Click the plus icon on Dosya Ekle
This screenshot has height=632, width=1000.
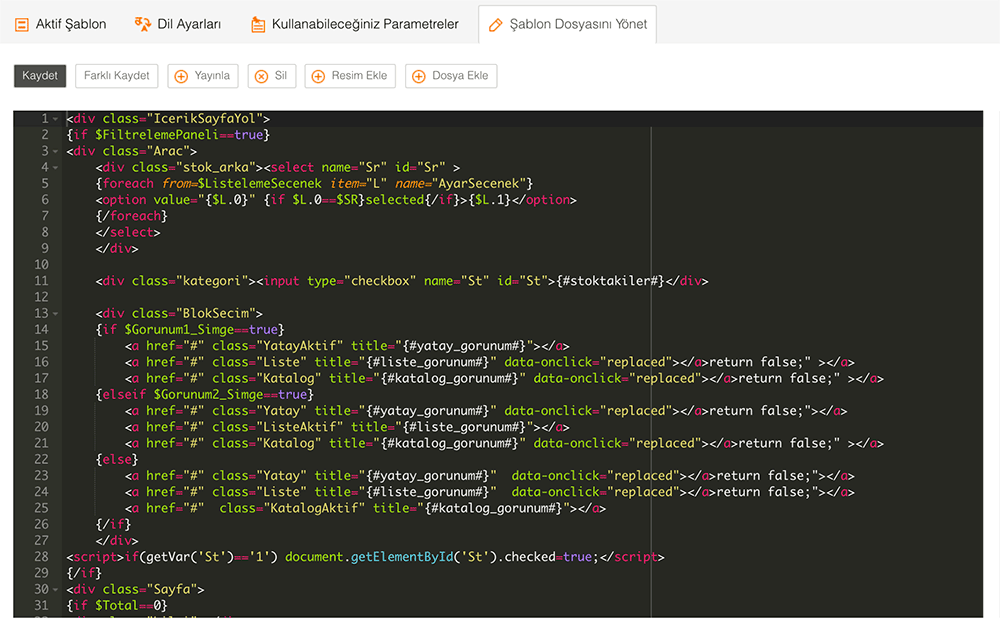tap(418, 77)
